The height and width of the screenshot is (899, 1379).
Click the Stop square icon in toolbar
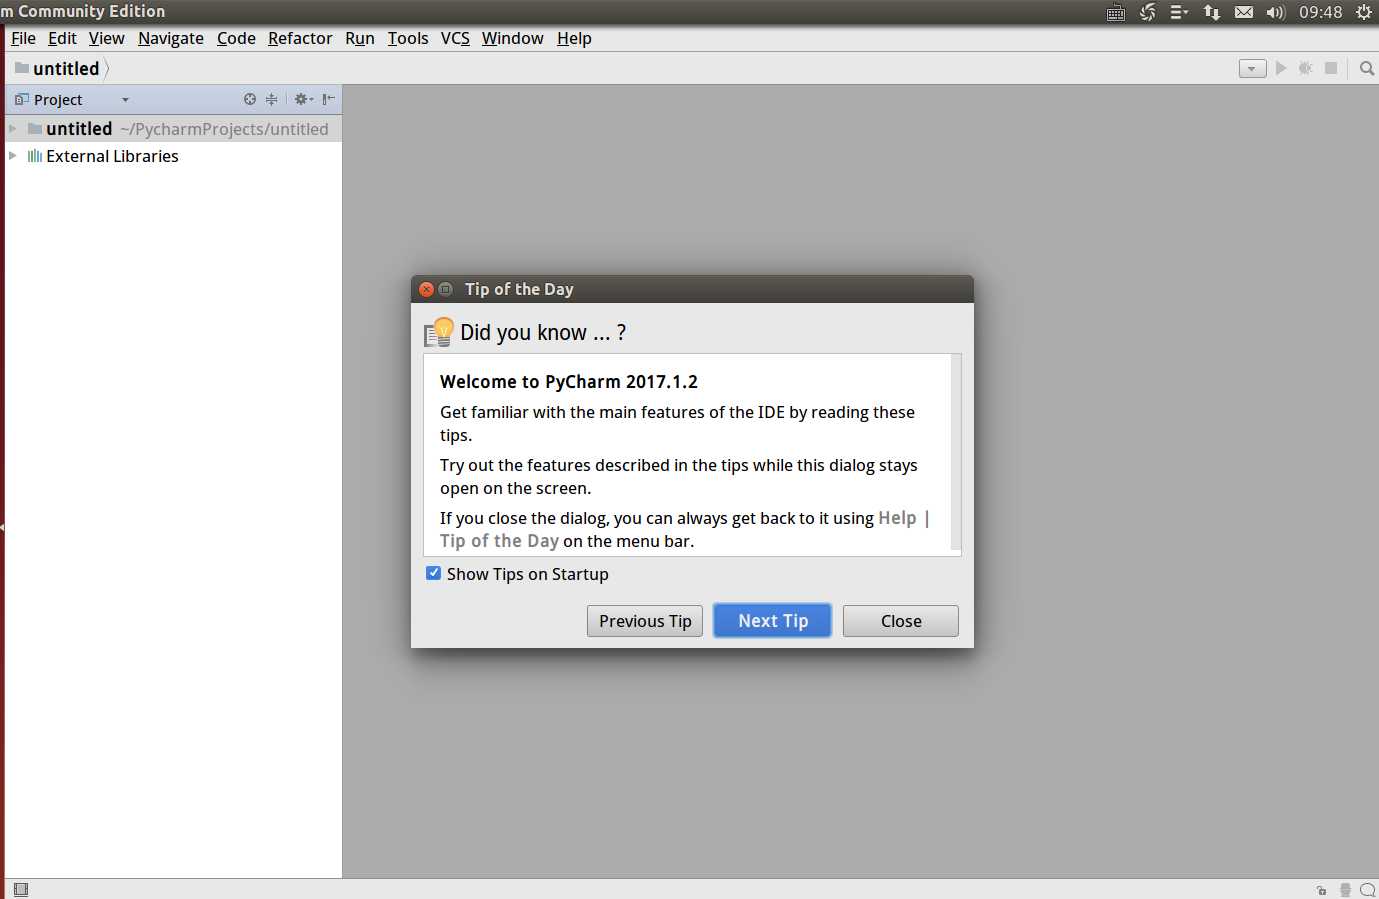click(1331, 68)
